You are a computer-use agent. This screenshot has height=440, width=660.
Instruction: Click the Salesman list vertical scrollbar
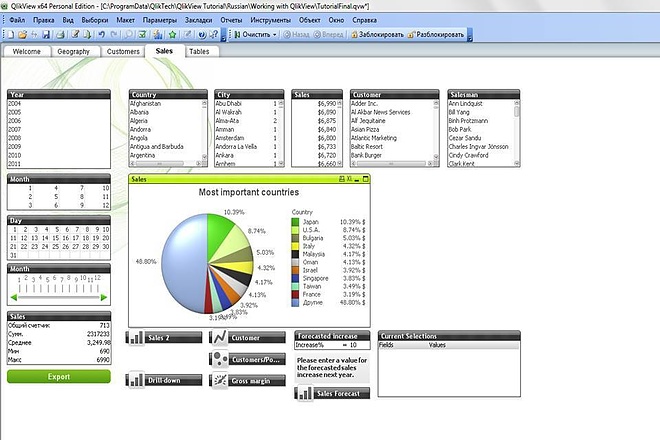tap(517, 133)
